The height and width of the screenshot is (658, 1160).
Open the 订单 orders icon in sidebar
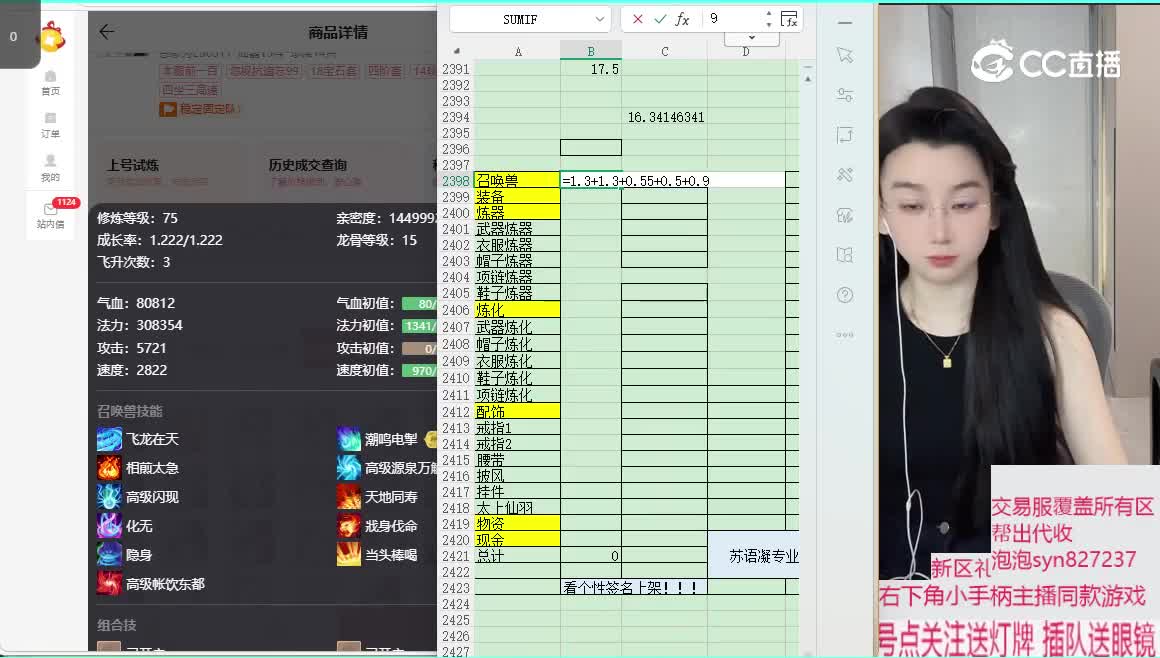(x=50, y=125)
